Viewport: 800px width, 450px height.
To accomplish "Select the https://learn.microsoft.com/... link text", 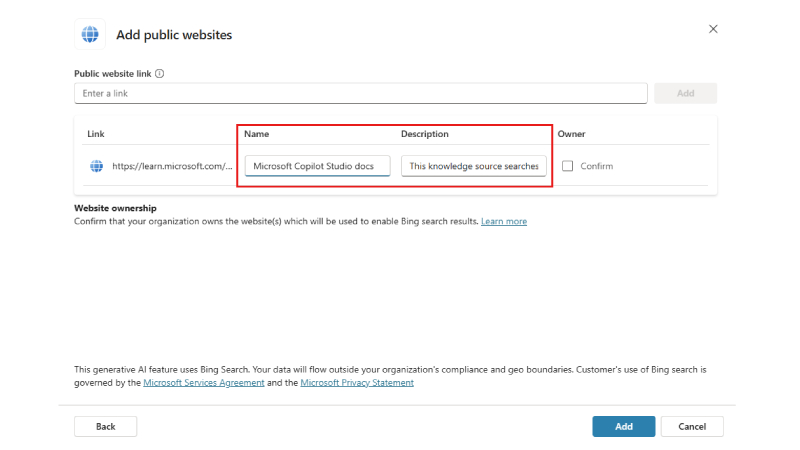I will (172, 166).
